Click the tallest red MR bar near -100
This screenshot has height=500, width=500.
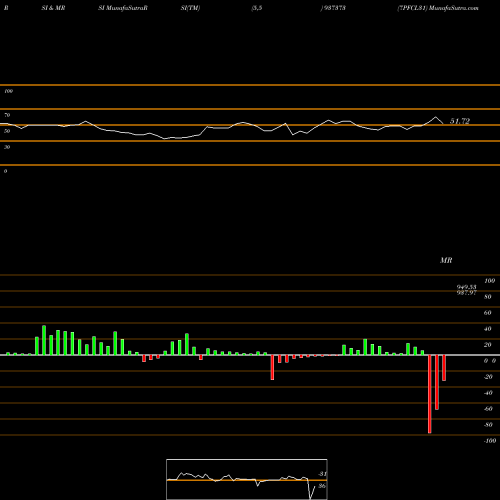click(430, 394)
